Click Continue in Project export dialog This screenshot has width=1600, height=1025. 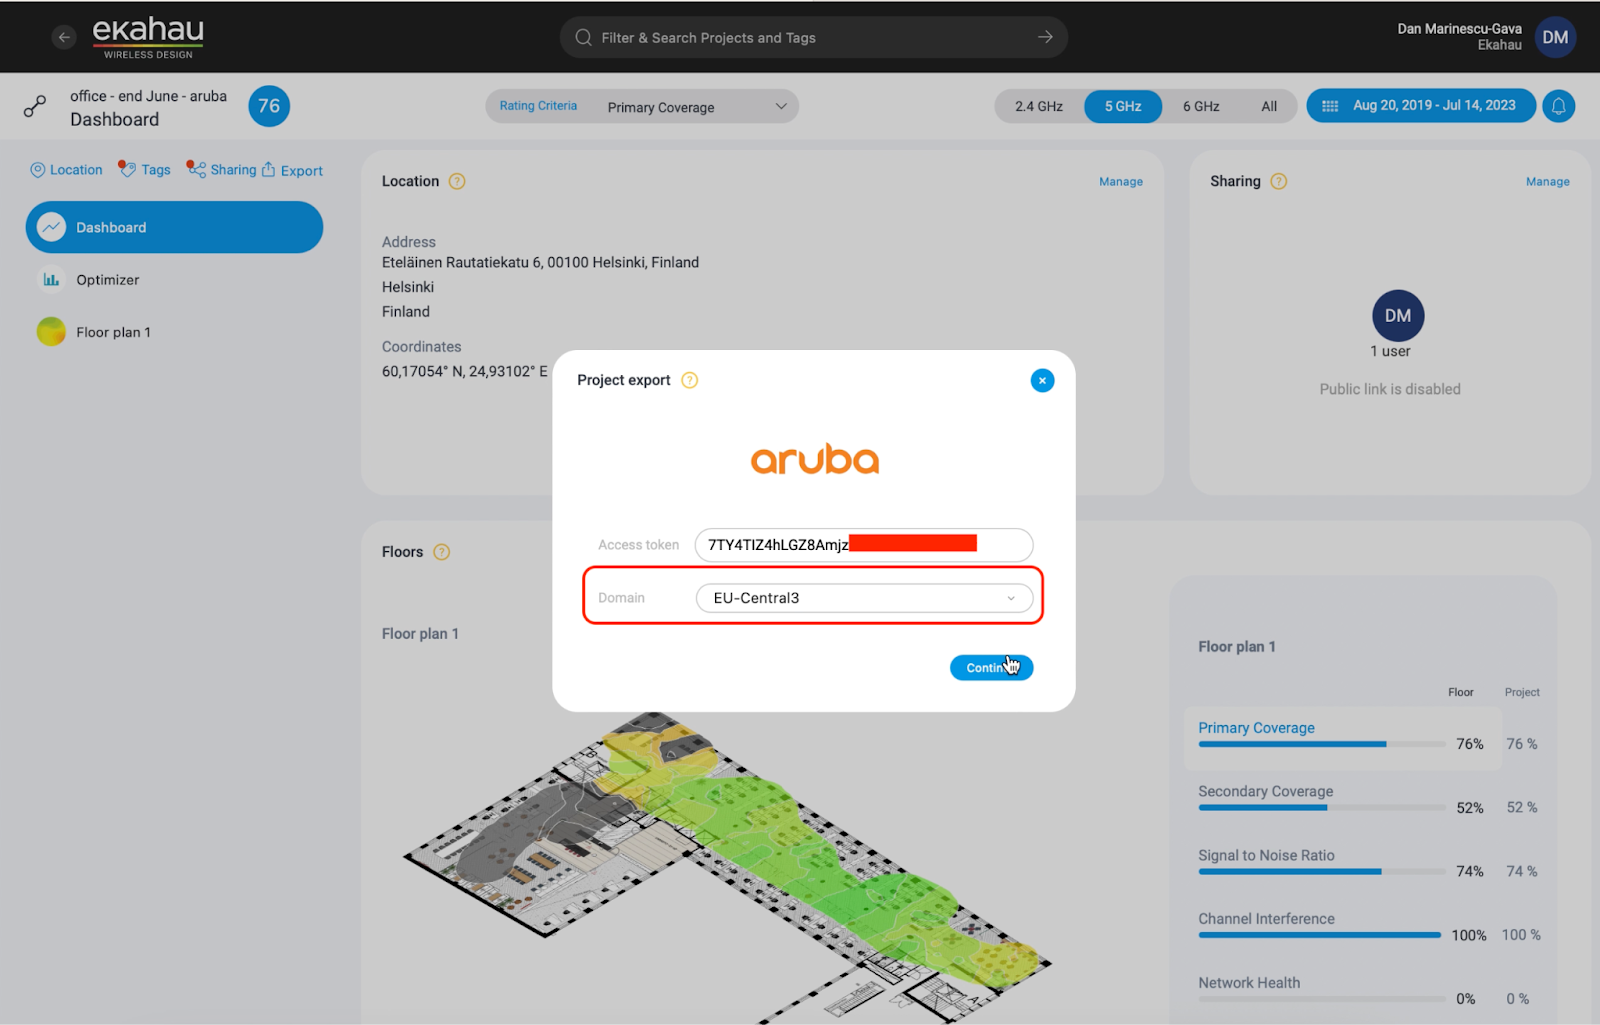tap(991, 667)
